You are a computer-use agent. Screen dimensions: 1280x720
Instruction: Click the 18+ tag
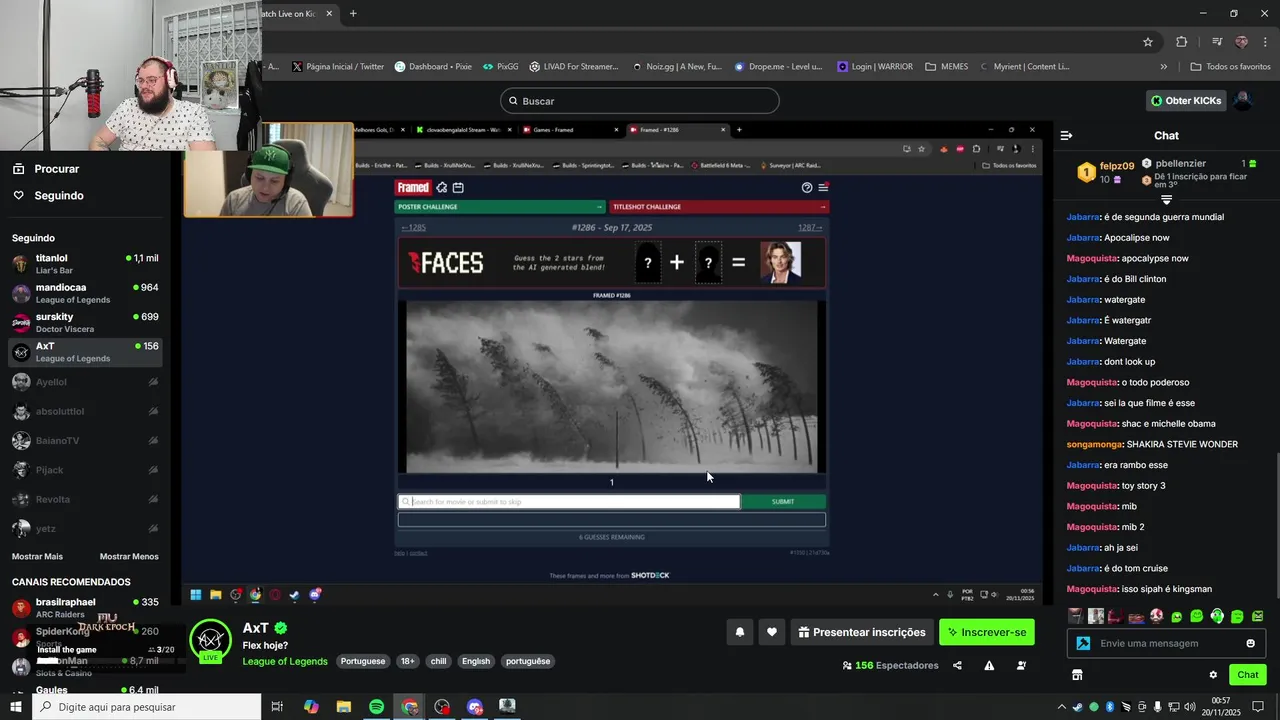click(407, 661)
